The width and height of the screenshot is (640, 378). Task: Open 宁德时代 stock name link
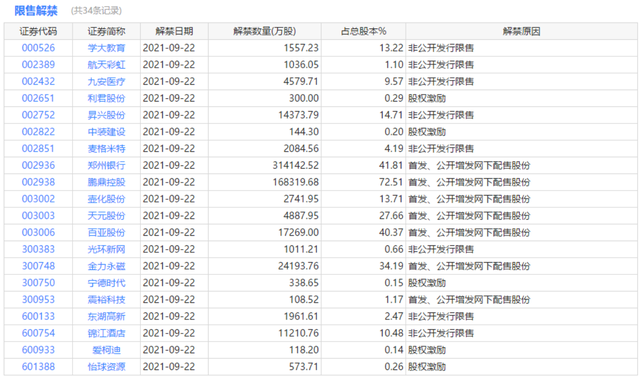pos(107,282)
